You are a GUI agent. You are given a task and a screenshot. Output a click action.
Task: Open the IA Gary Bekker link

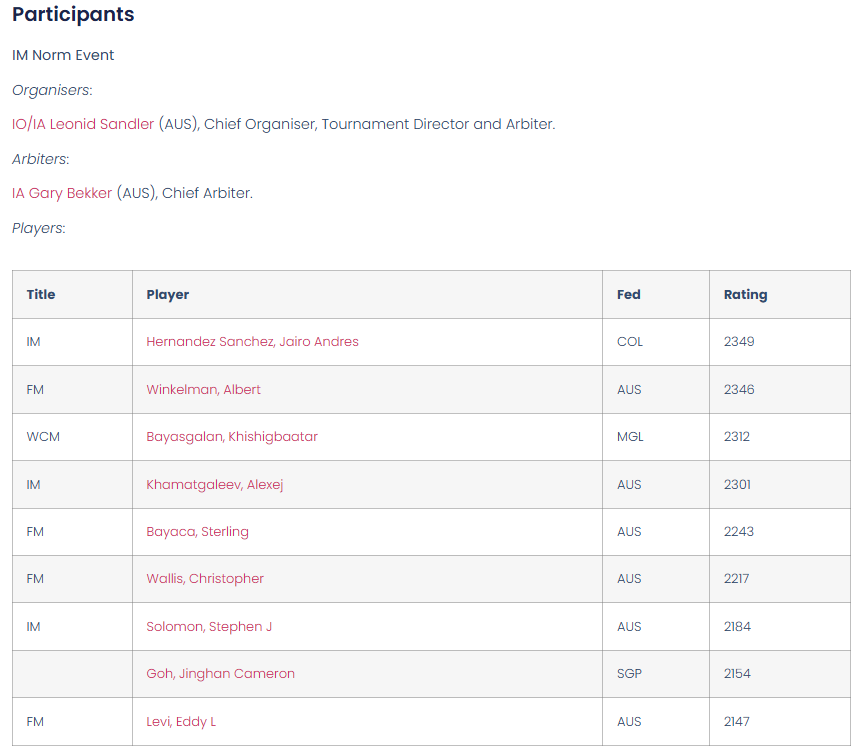click(62, 193)
